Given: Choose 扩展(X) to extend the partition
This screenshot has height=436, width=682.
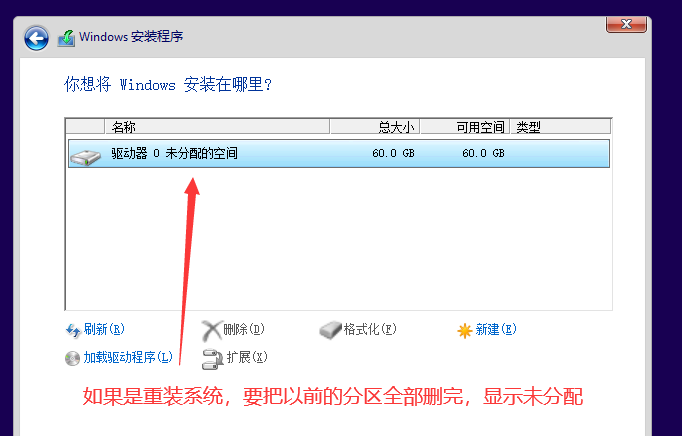Looking at the screenshot, I should (x=247, y=357).
